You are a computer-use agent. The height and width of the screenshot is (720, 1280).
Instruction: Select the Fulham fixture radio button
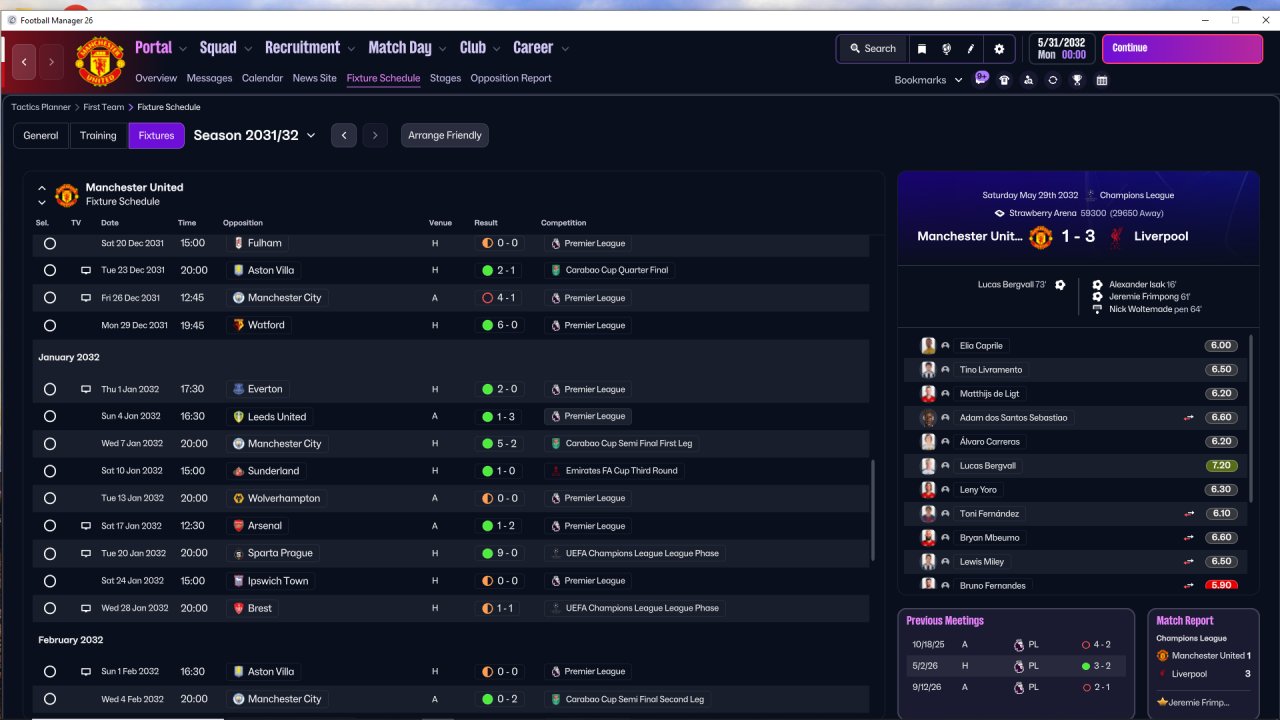tap(50, 243)
